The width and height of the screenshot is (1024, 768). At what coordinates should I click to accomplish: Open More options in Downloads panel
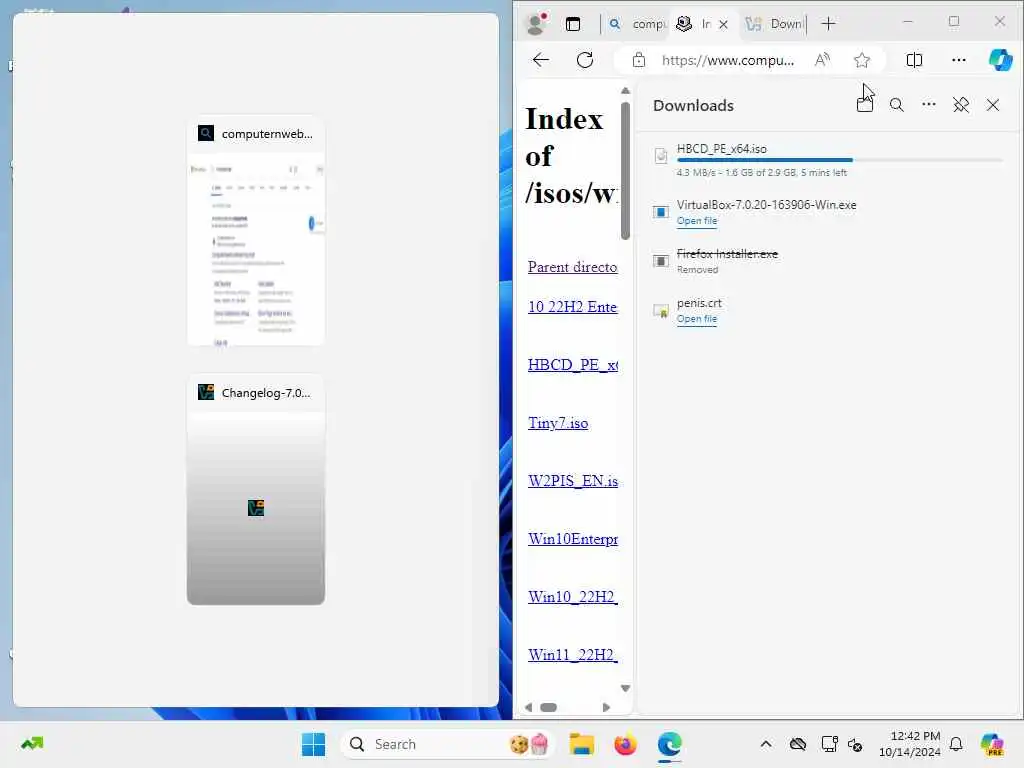(x=929, y=104)
